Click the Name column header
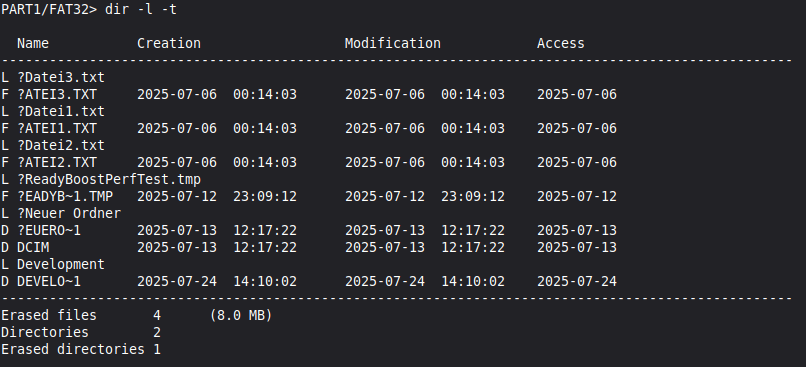The height and width of the screenshot is (367, 806). (x=33, y=44)
